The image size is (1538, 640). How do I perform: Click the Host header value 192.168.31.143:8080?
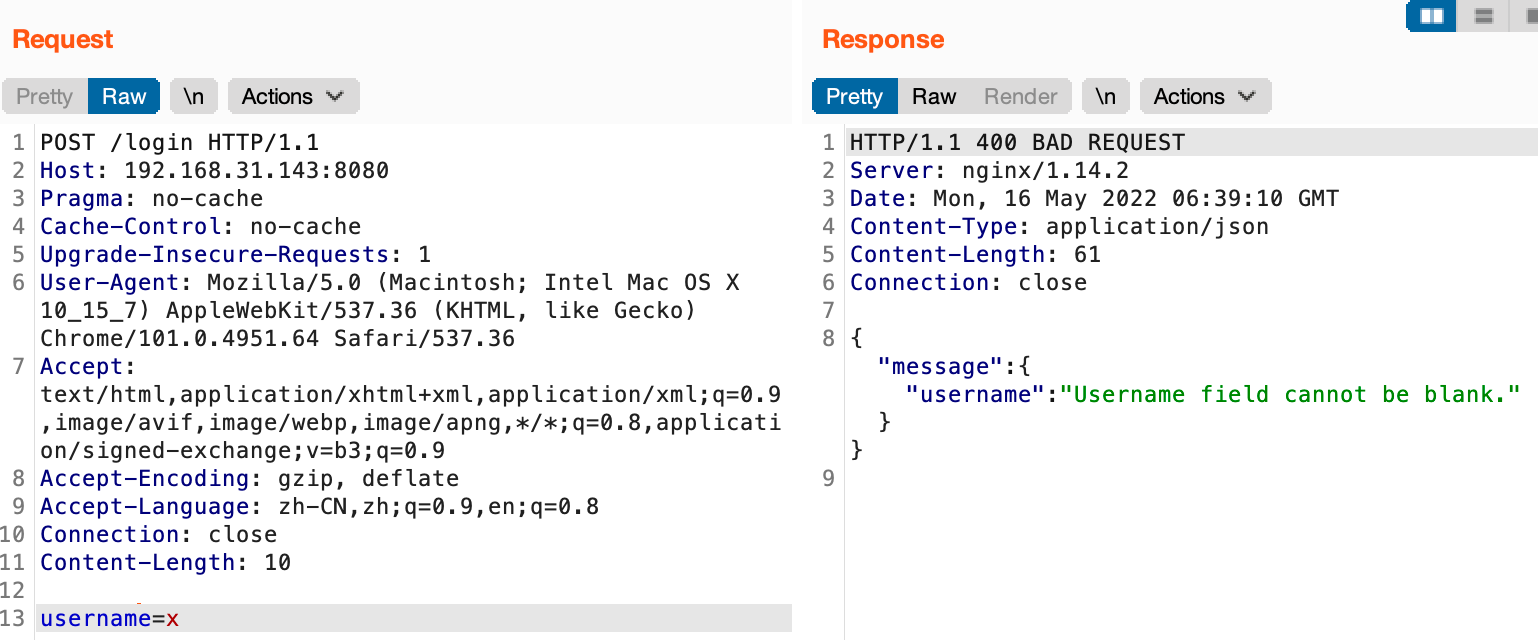[x=256, y=171]
